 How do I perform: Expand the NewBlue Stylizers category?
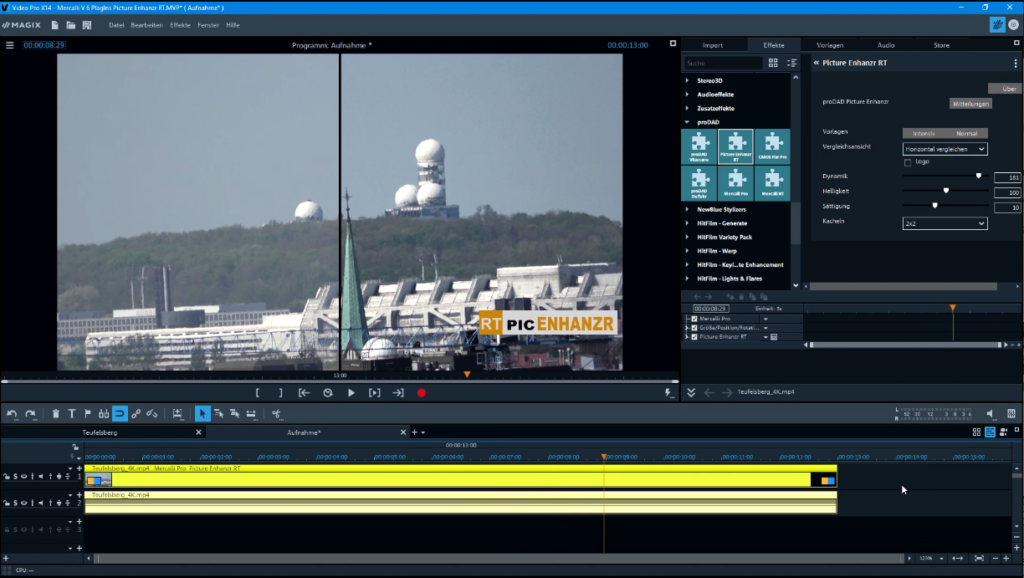(687, 209)
